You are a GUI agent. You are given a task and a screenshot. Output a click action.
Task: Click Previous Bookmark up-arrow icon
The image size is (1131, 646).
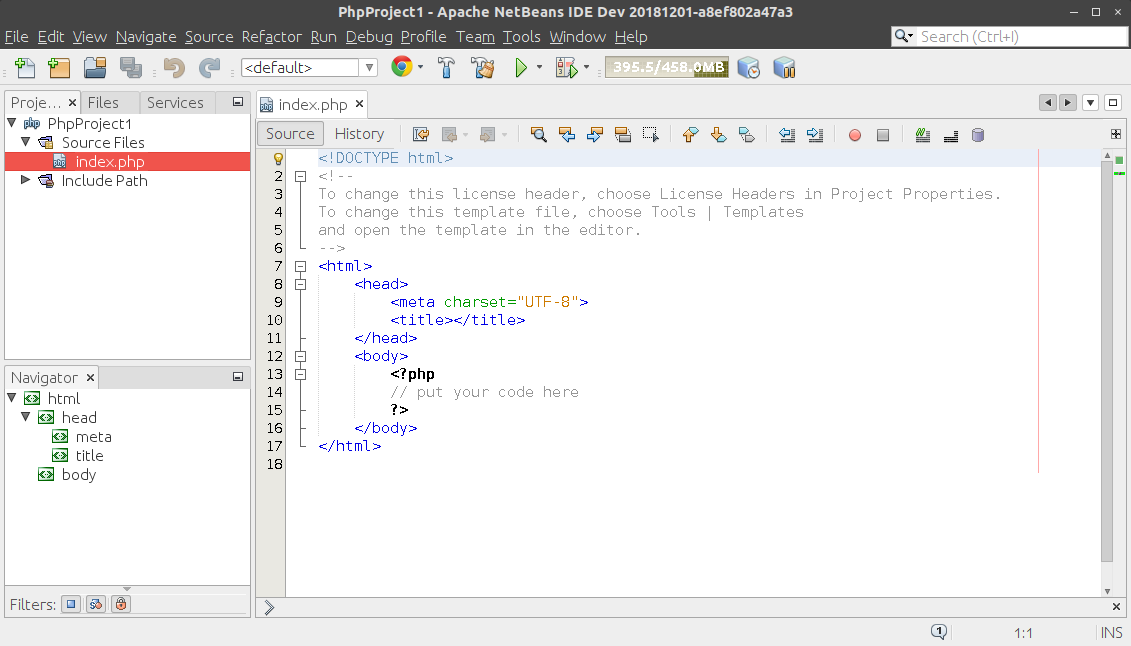(x=690, y=134)
